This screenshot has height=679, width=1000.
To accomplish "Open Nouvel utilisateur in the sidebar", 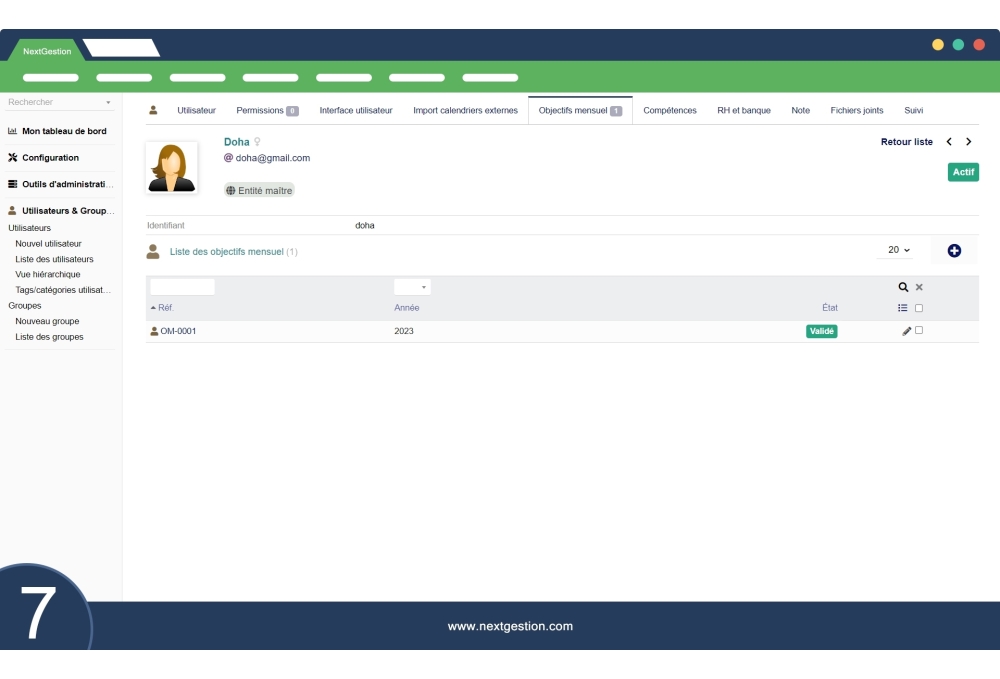I will 48,243.
